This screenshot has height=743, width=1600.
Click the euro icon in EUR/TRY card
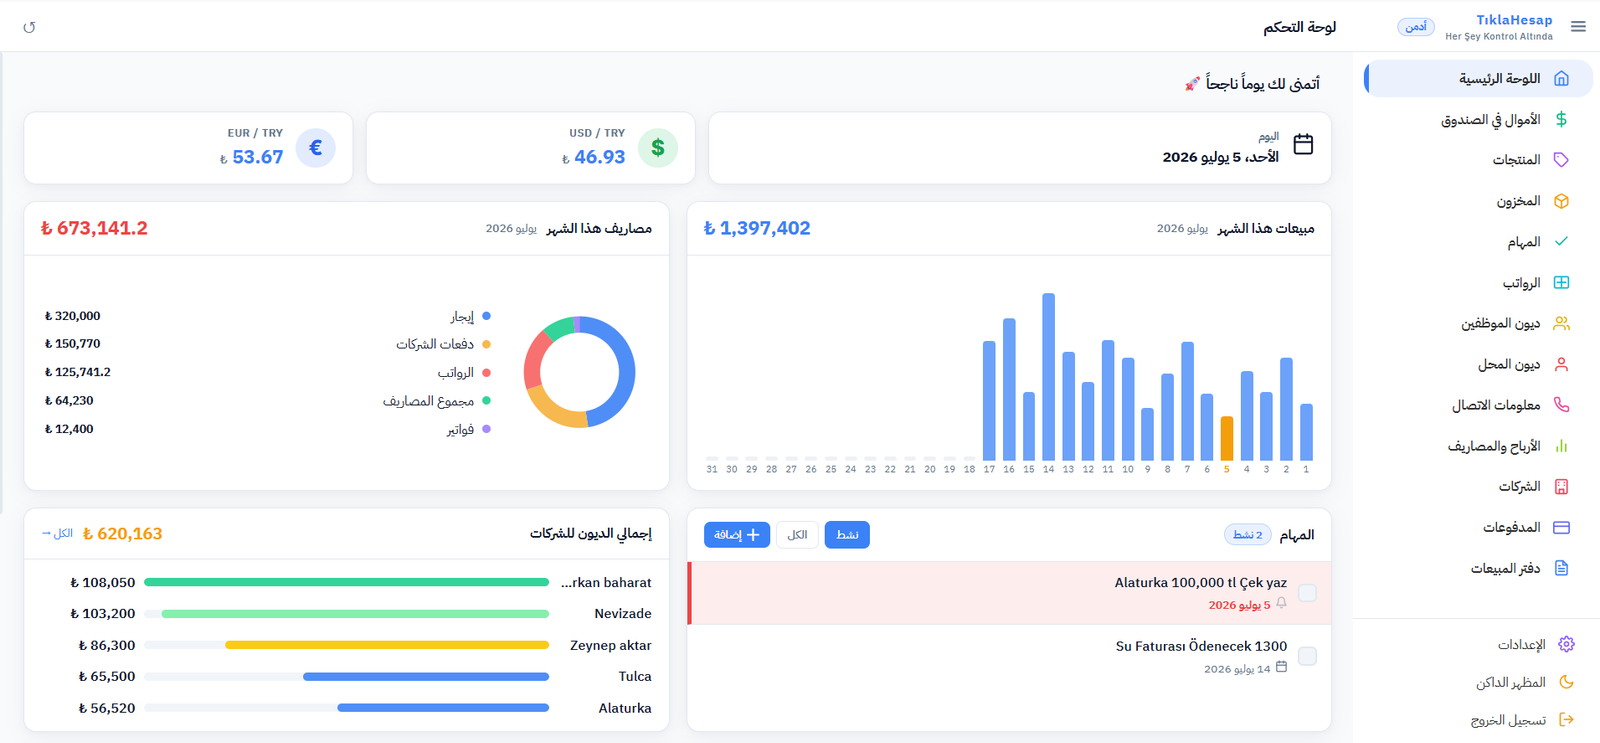[x=316, y=148]
